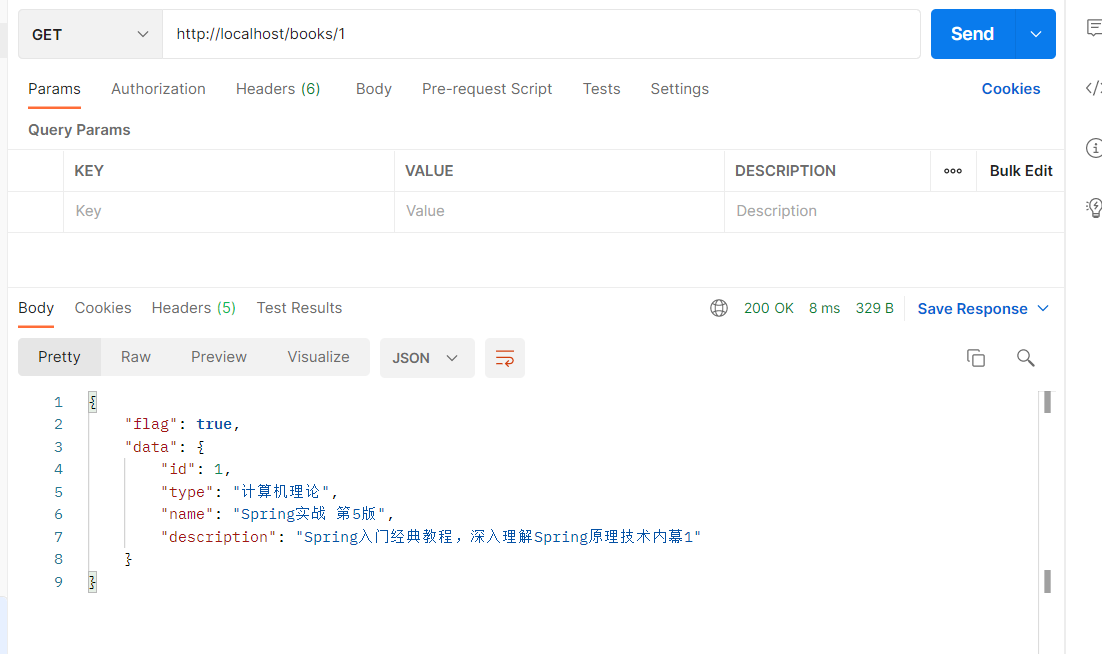
Task: Open the request Headers (6) tab
Action: [278, 89]
